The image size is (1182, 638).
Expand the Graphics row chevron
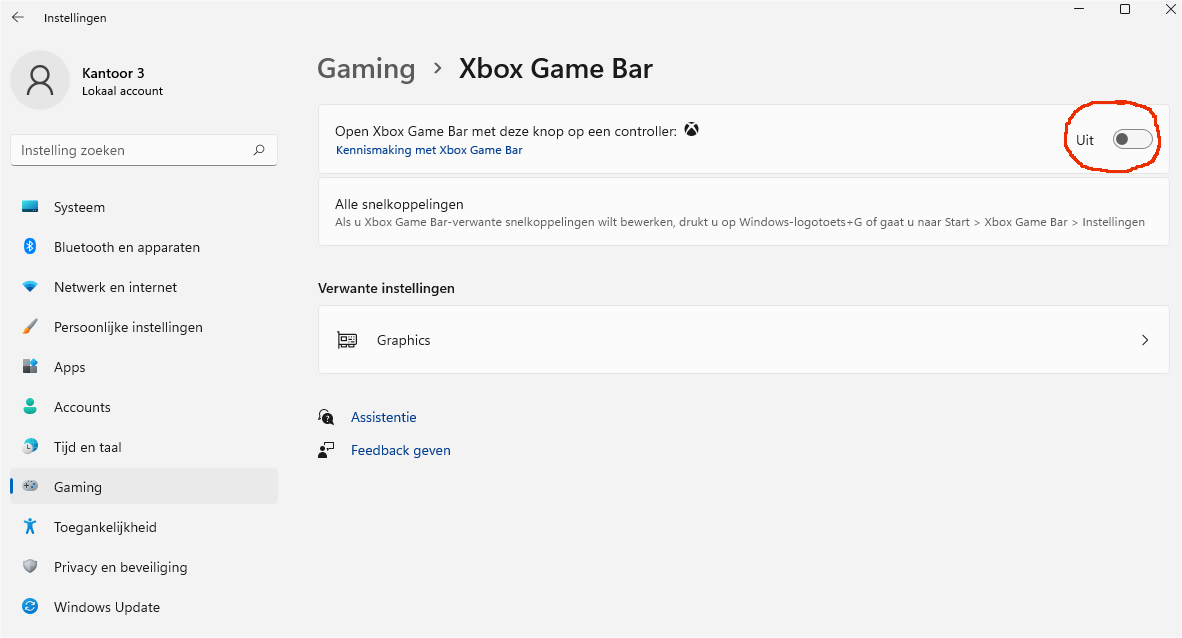pyautogui.click(x=1145, y=340)
